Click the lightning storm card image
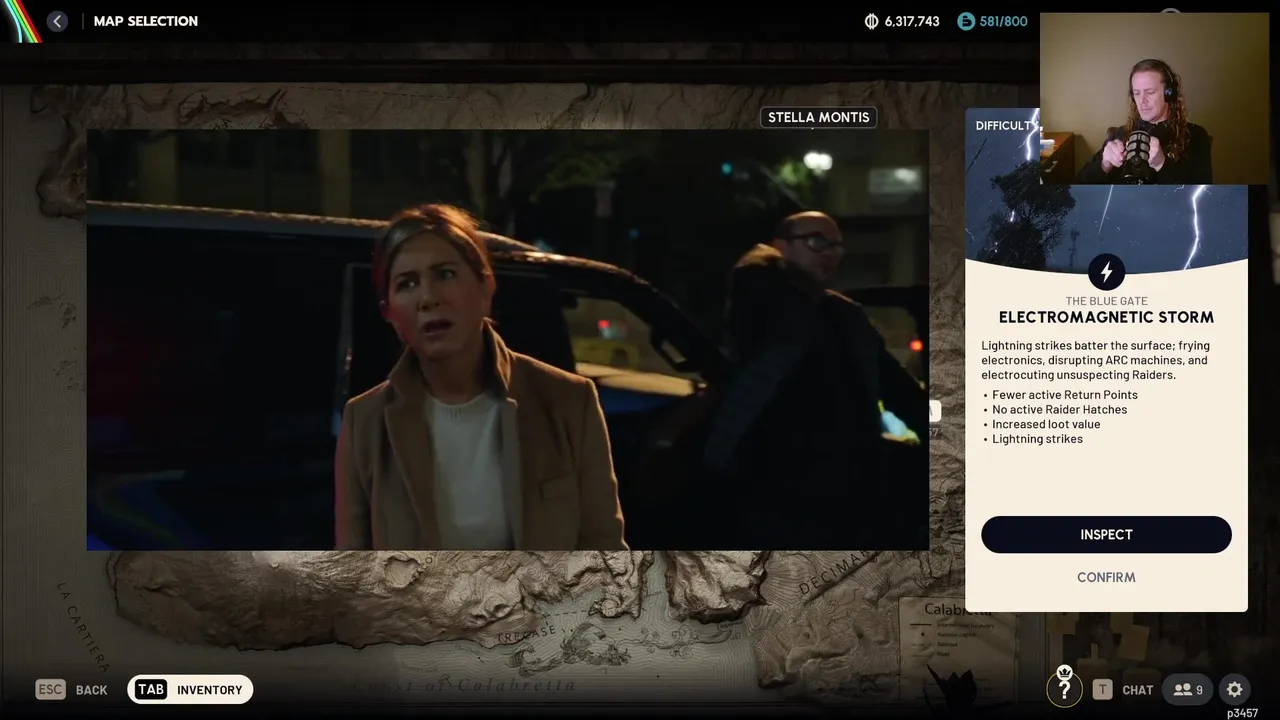Viewport: 1280px width, 720px height. 1106,190
